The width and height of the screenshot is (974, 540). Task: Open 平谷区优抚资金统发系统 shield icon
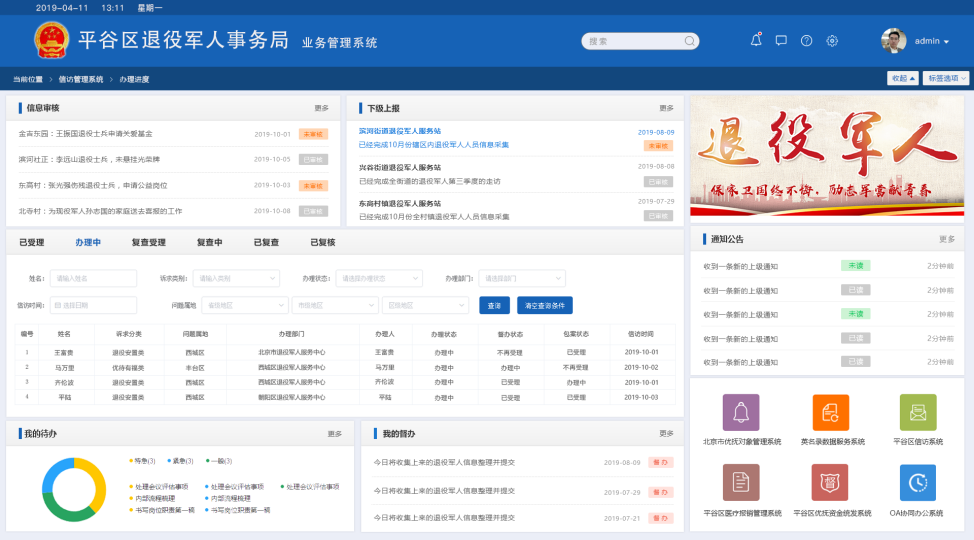coord(830,483)
